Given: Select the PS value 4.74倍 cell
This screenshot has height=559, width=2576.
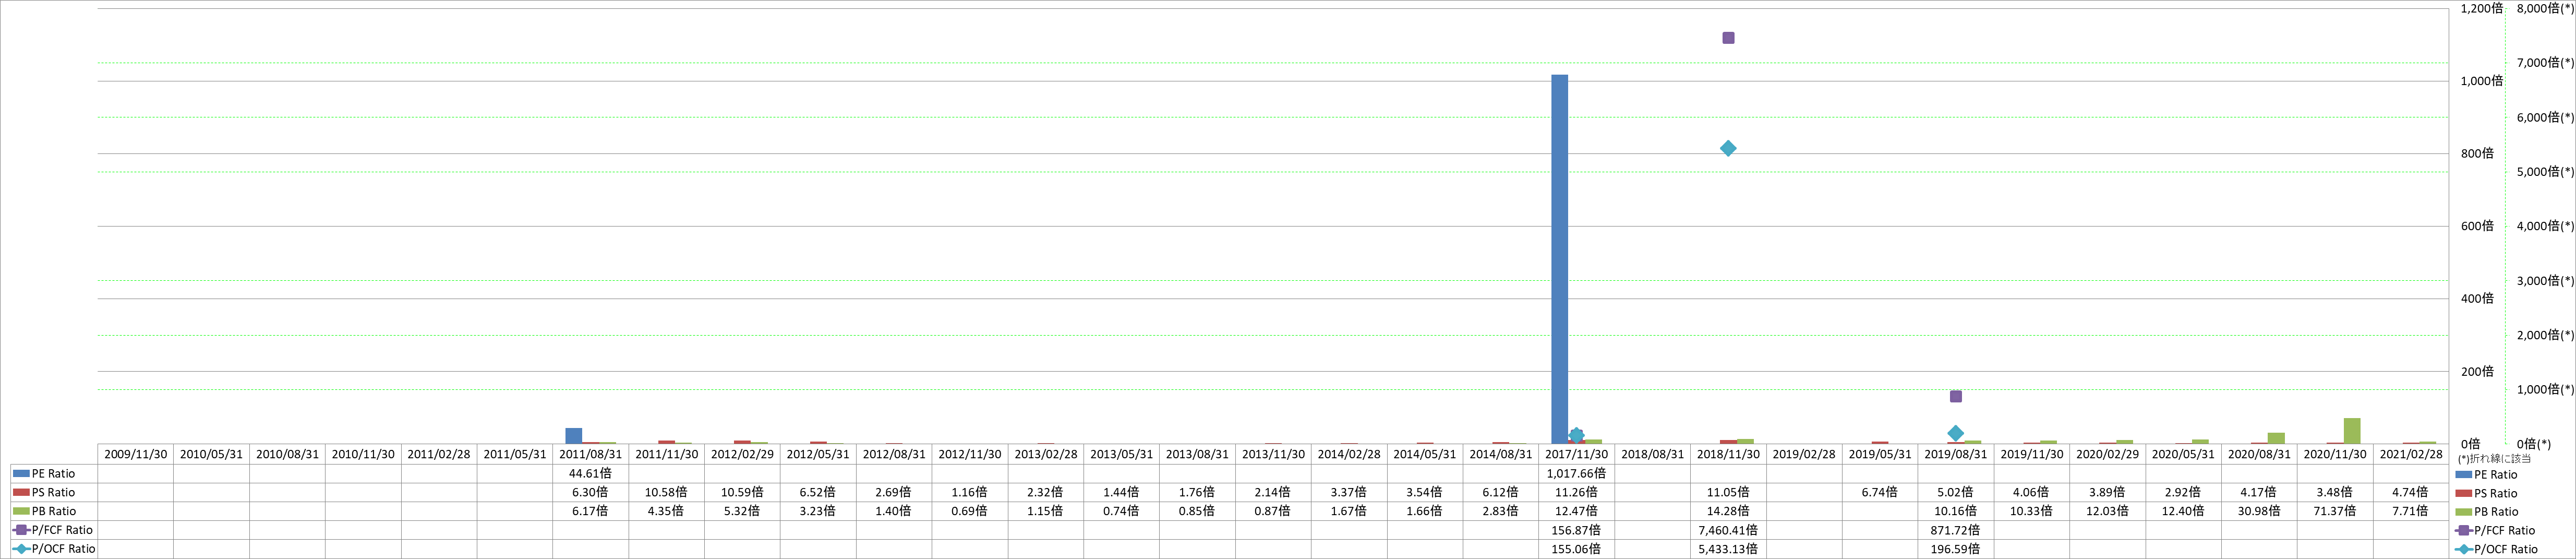Looking at the screenshot, I should [x=2410, y=492].
